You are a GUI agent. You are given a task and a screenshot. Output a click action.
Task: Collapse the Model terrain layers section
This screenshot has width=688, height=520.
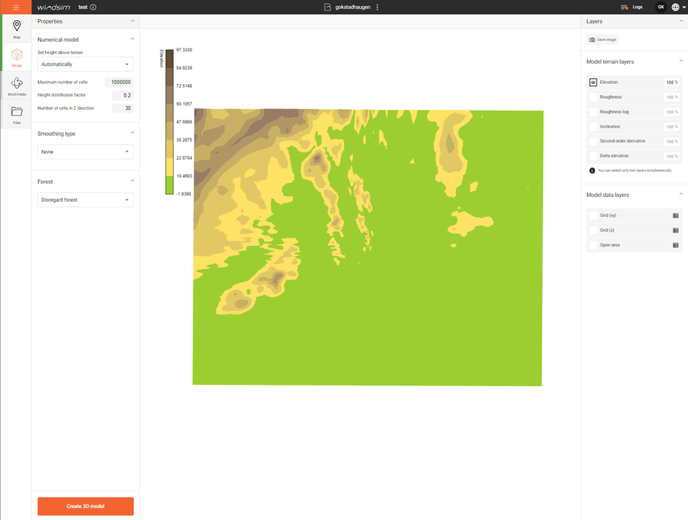[x=680, y=61]
